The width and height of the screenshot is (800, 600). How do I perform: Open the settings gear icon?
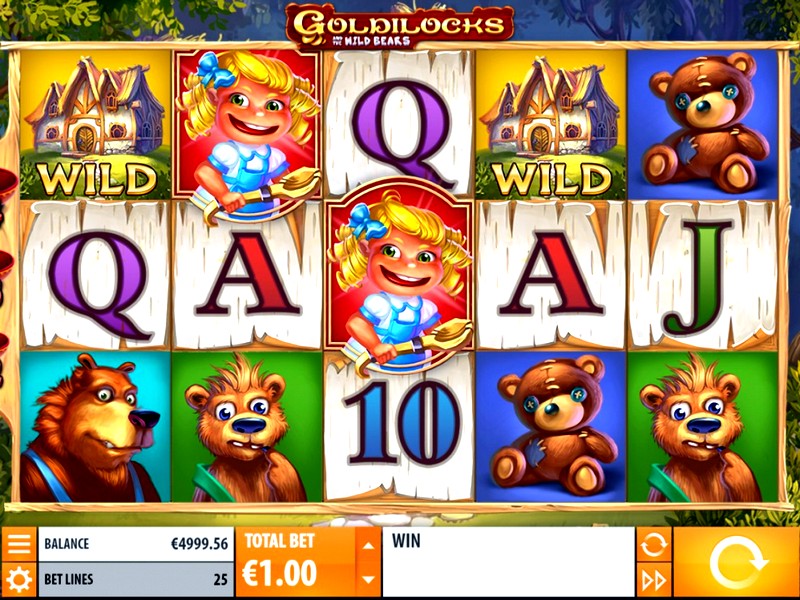[x=19, y=580]
